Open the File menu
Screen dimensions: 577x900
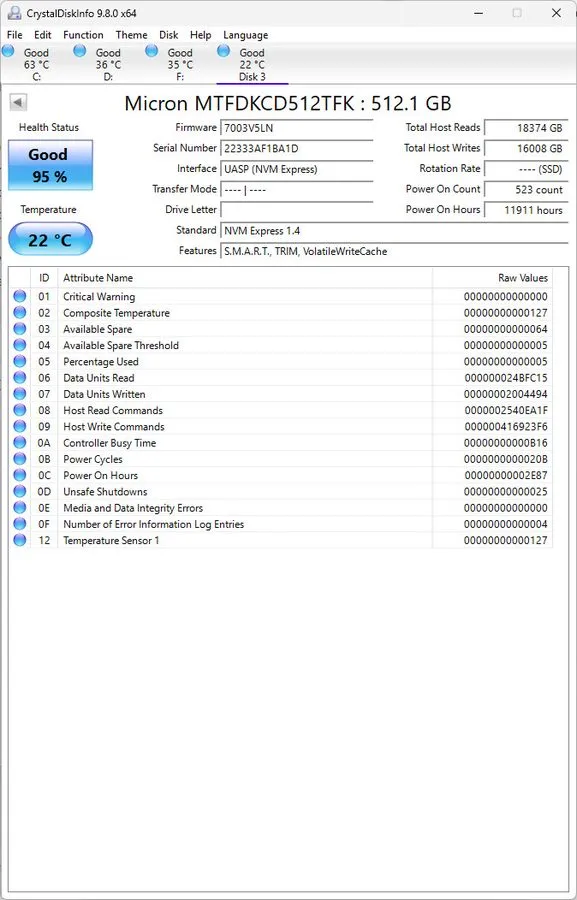tap(15, 35)
